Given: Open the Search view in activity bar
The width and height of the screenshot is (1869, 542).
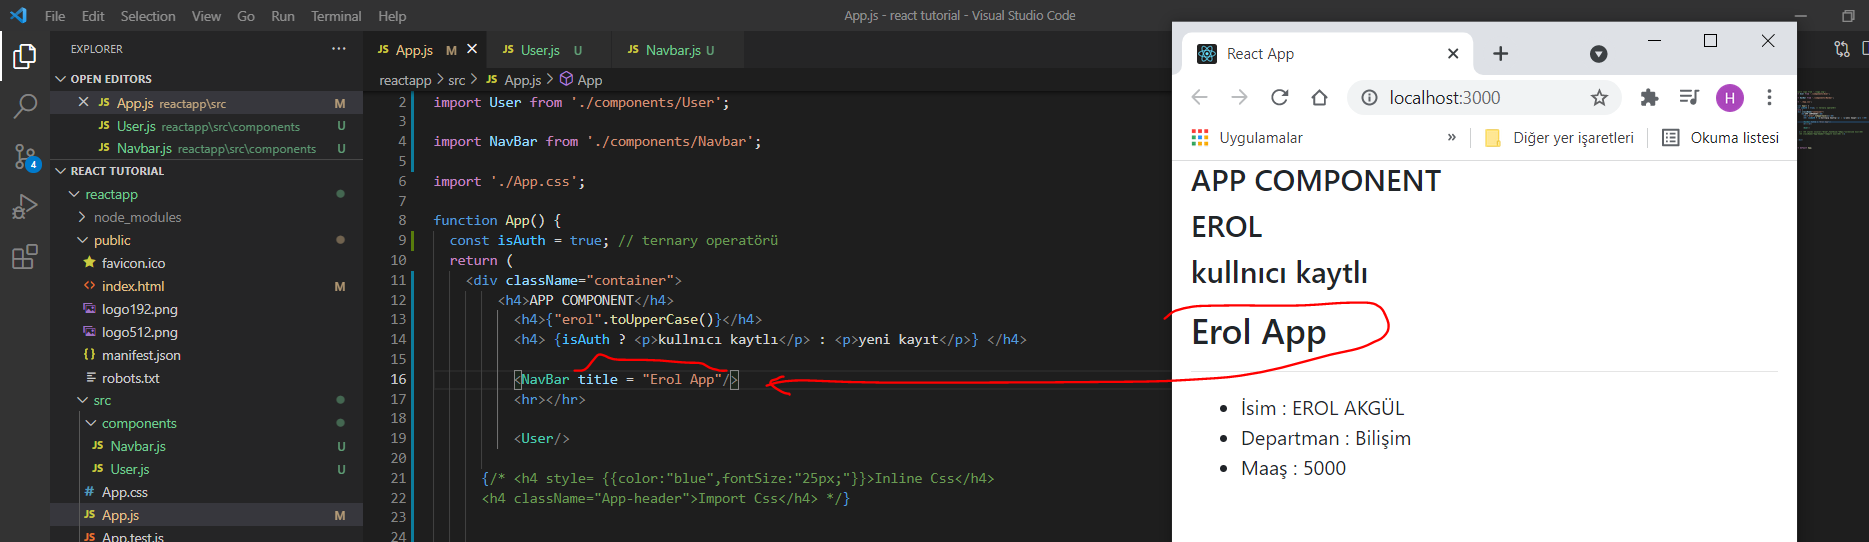Looking at the screenshot, I should pyautogui.click(x=25, y=106).
